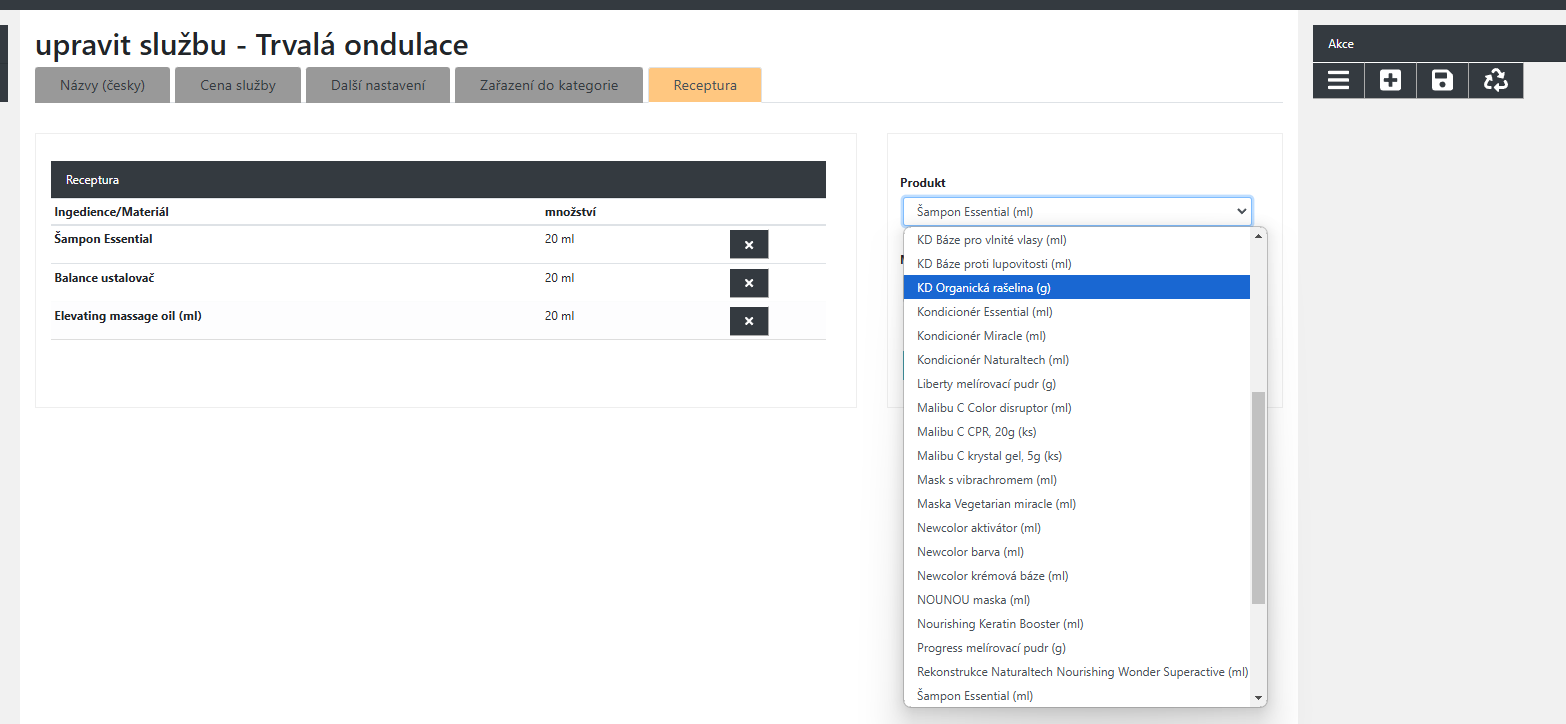Choose Newcolor krémová báze (ml)
The height and width of the screenshot is (724, 1566).
pos(1077,576)
